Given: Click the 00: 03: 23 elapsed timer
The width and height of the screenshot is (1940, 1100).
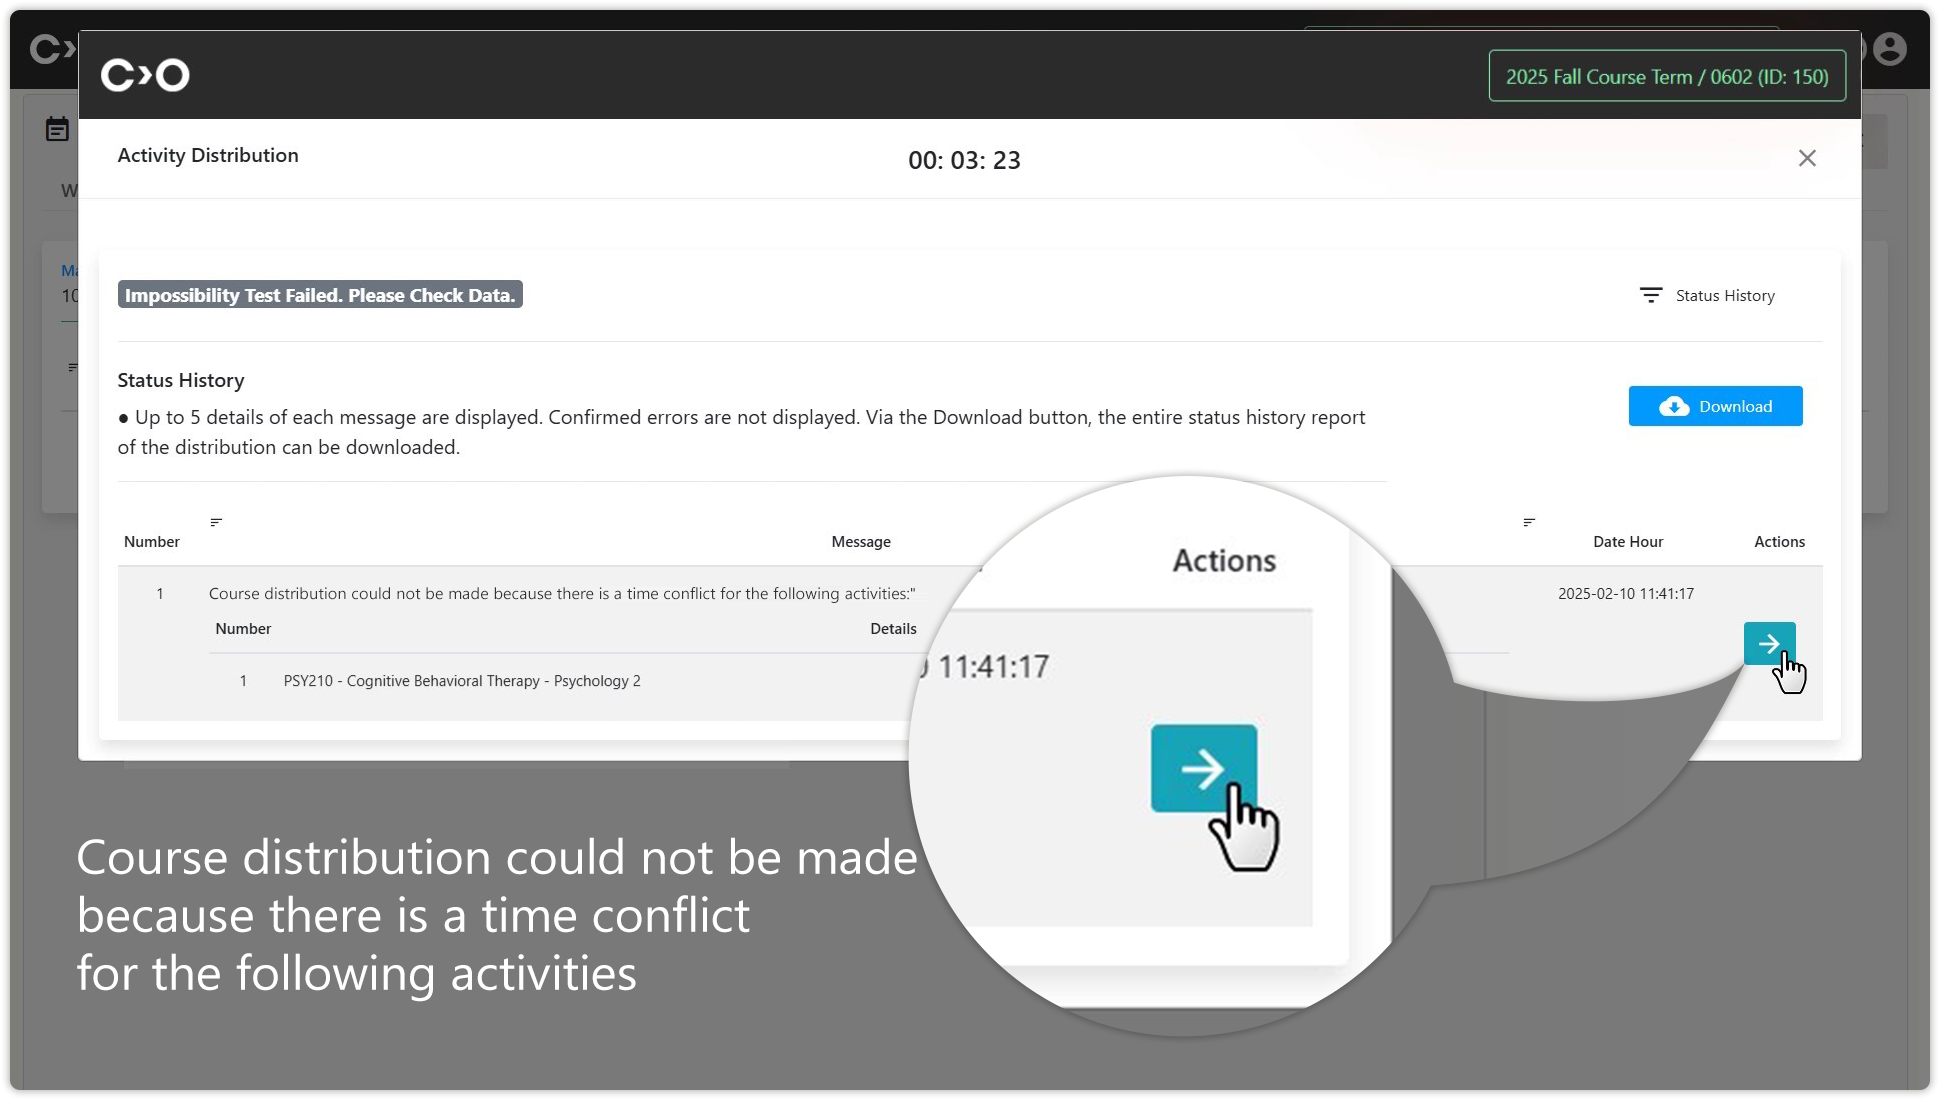Looking at the screenshot, I should click(964, 160).
